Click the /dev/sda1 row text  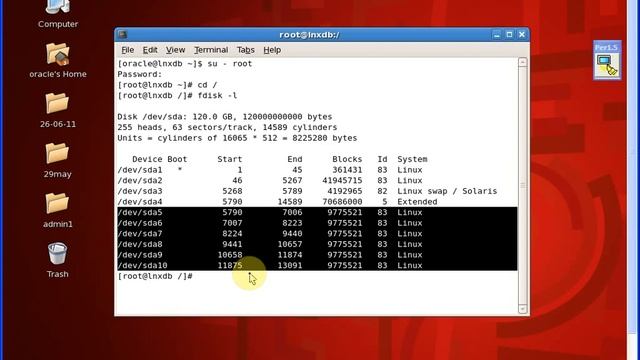[x=270, y=170]
